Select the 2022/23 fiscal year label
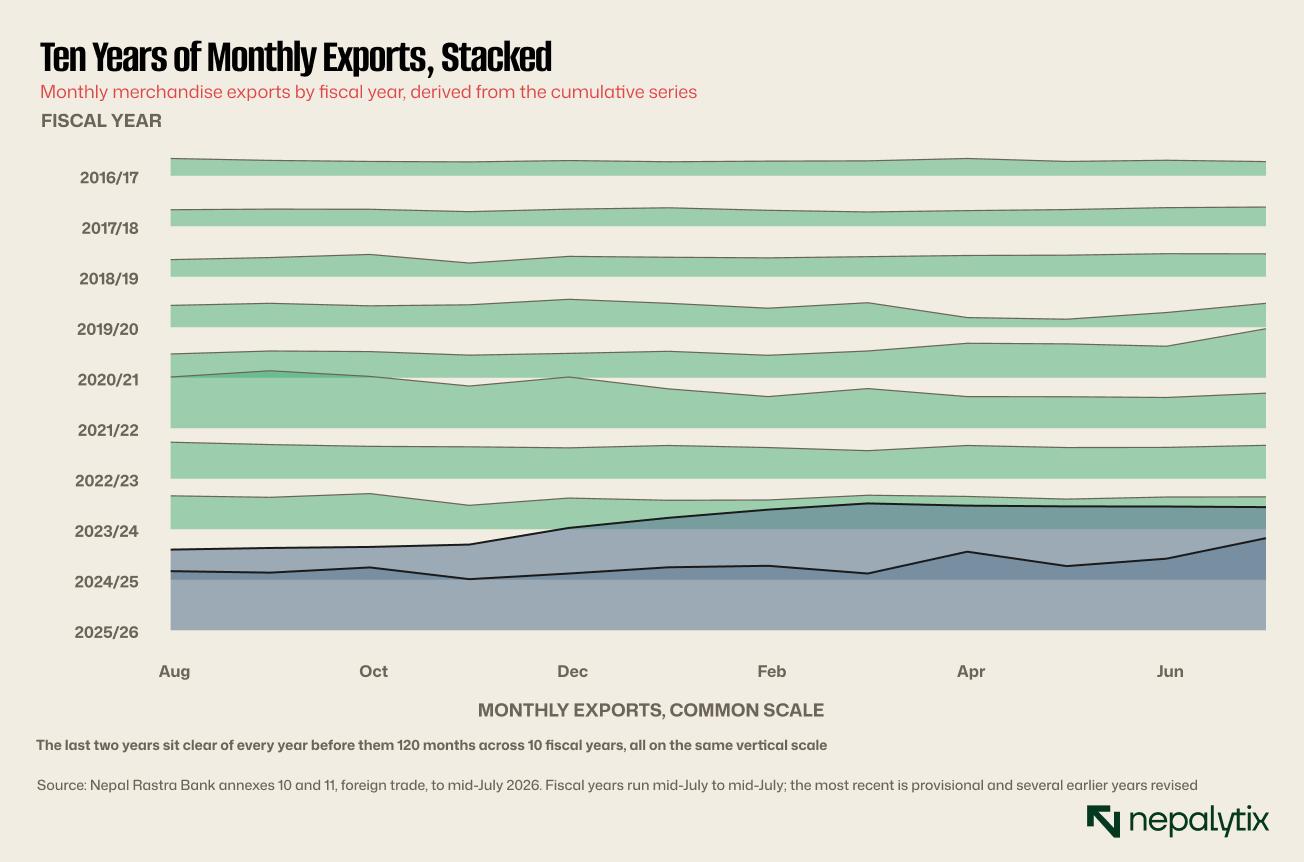 click(107, 481)
